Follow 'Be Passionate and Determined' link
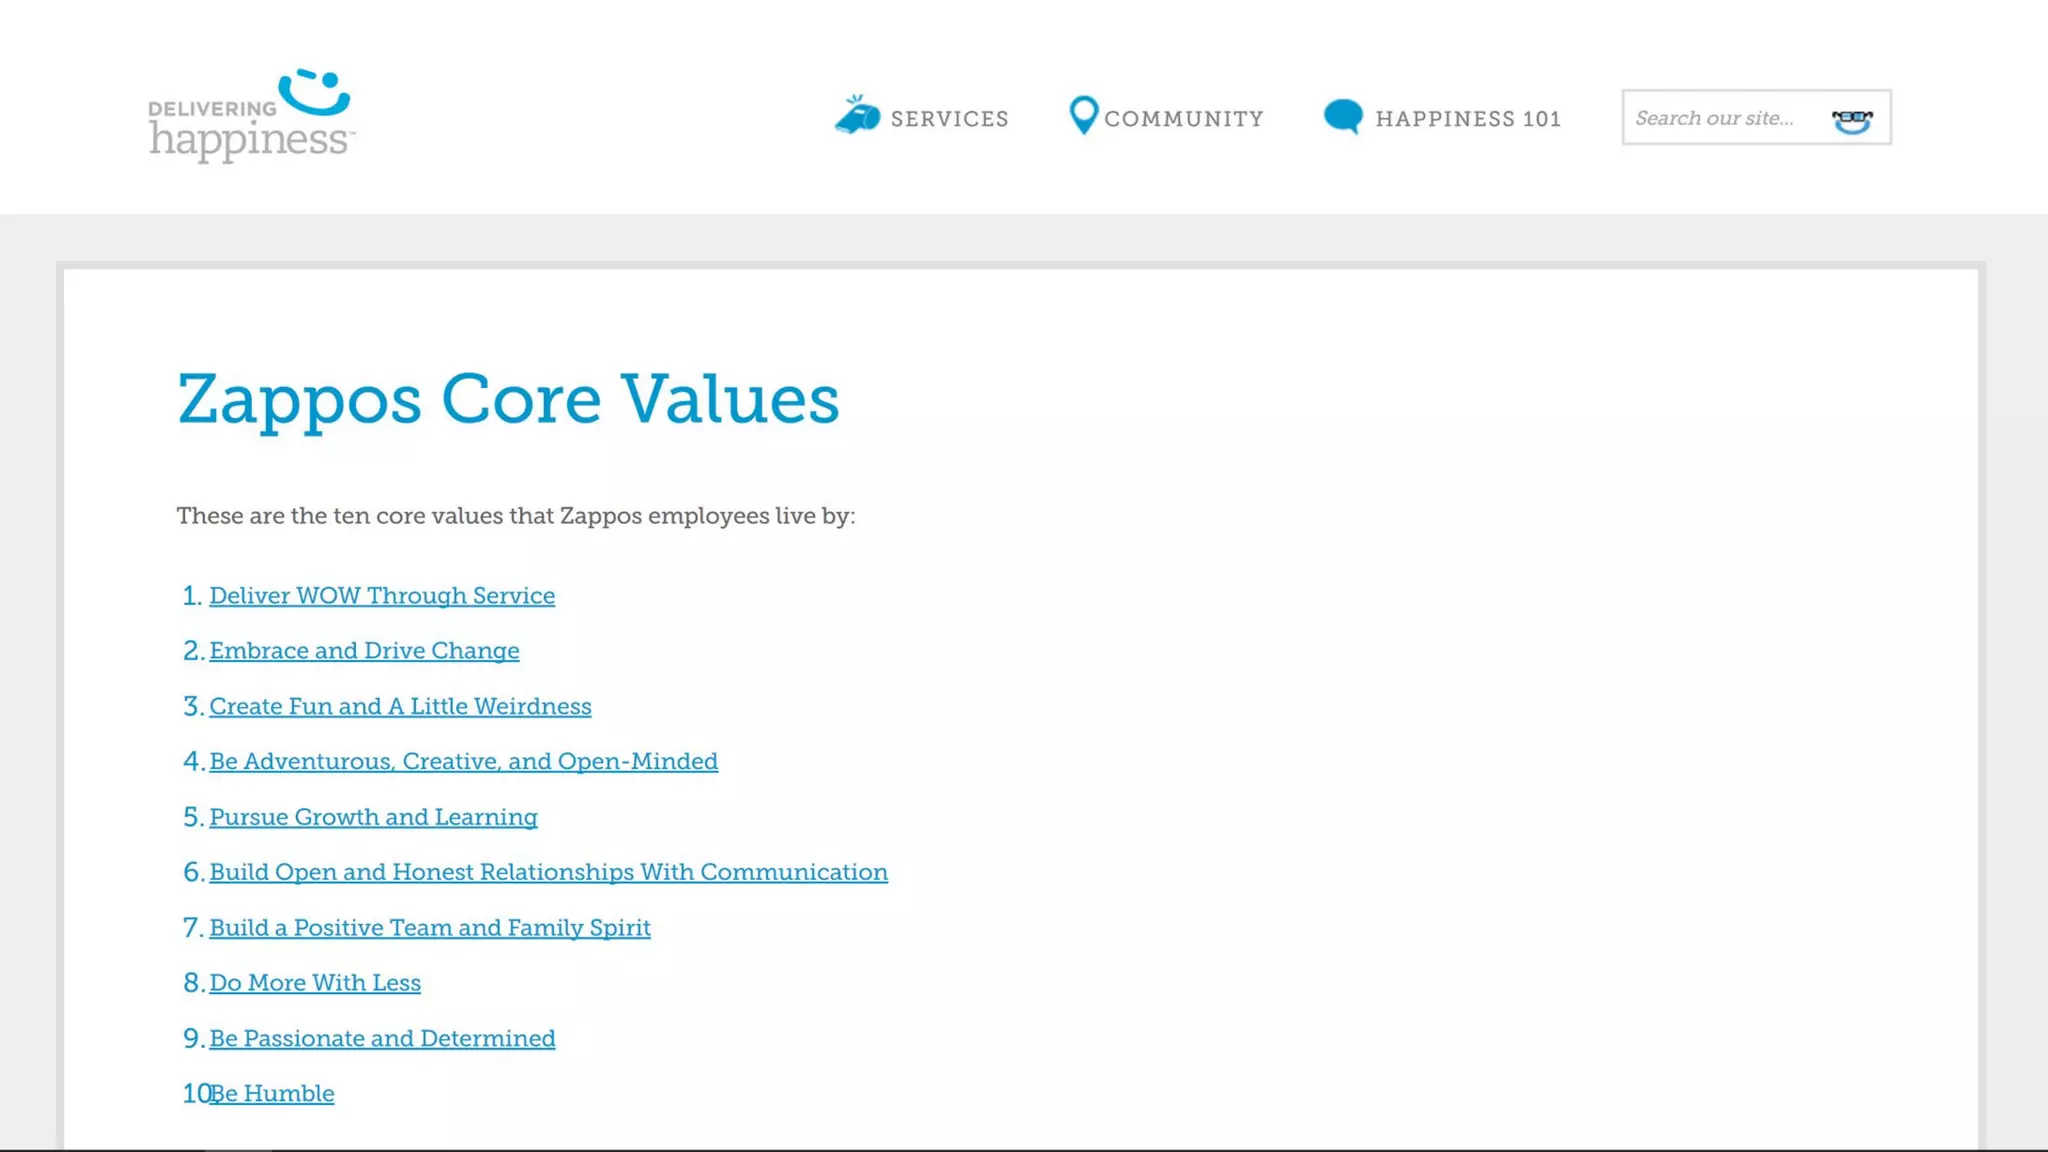2048x1152 pixels. (x=382, y=1039)
